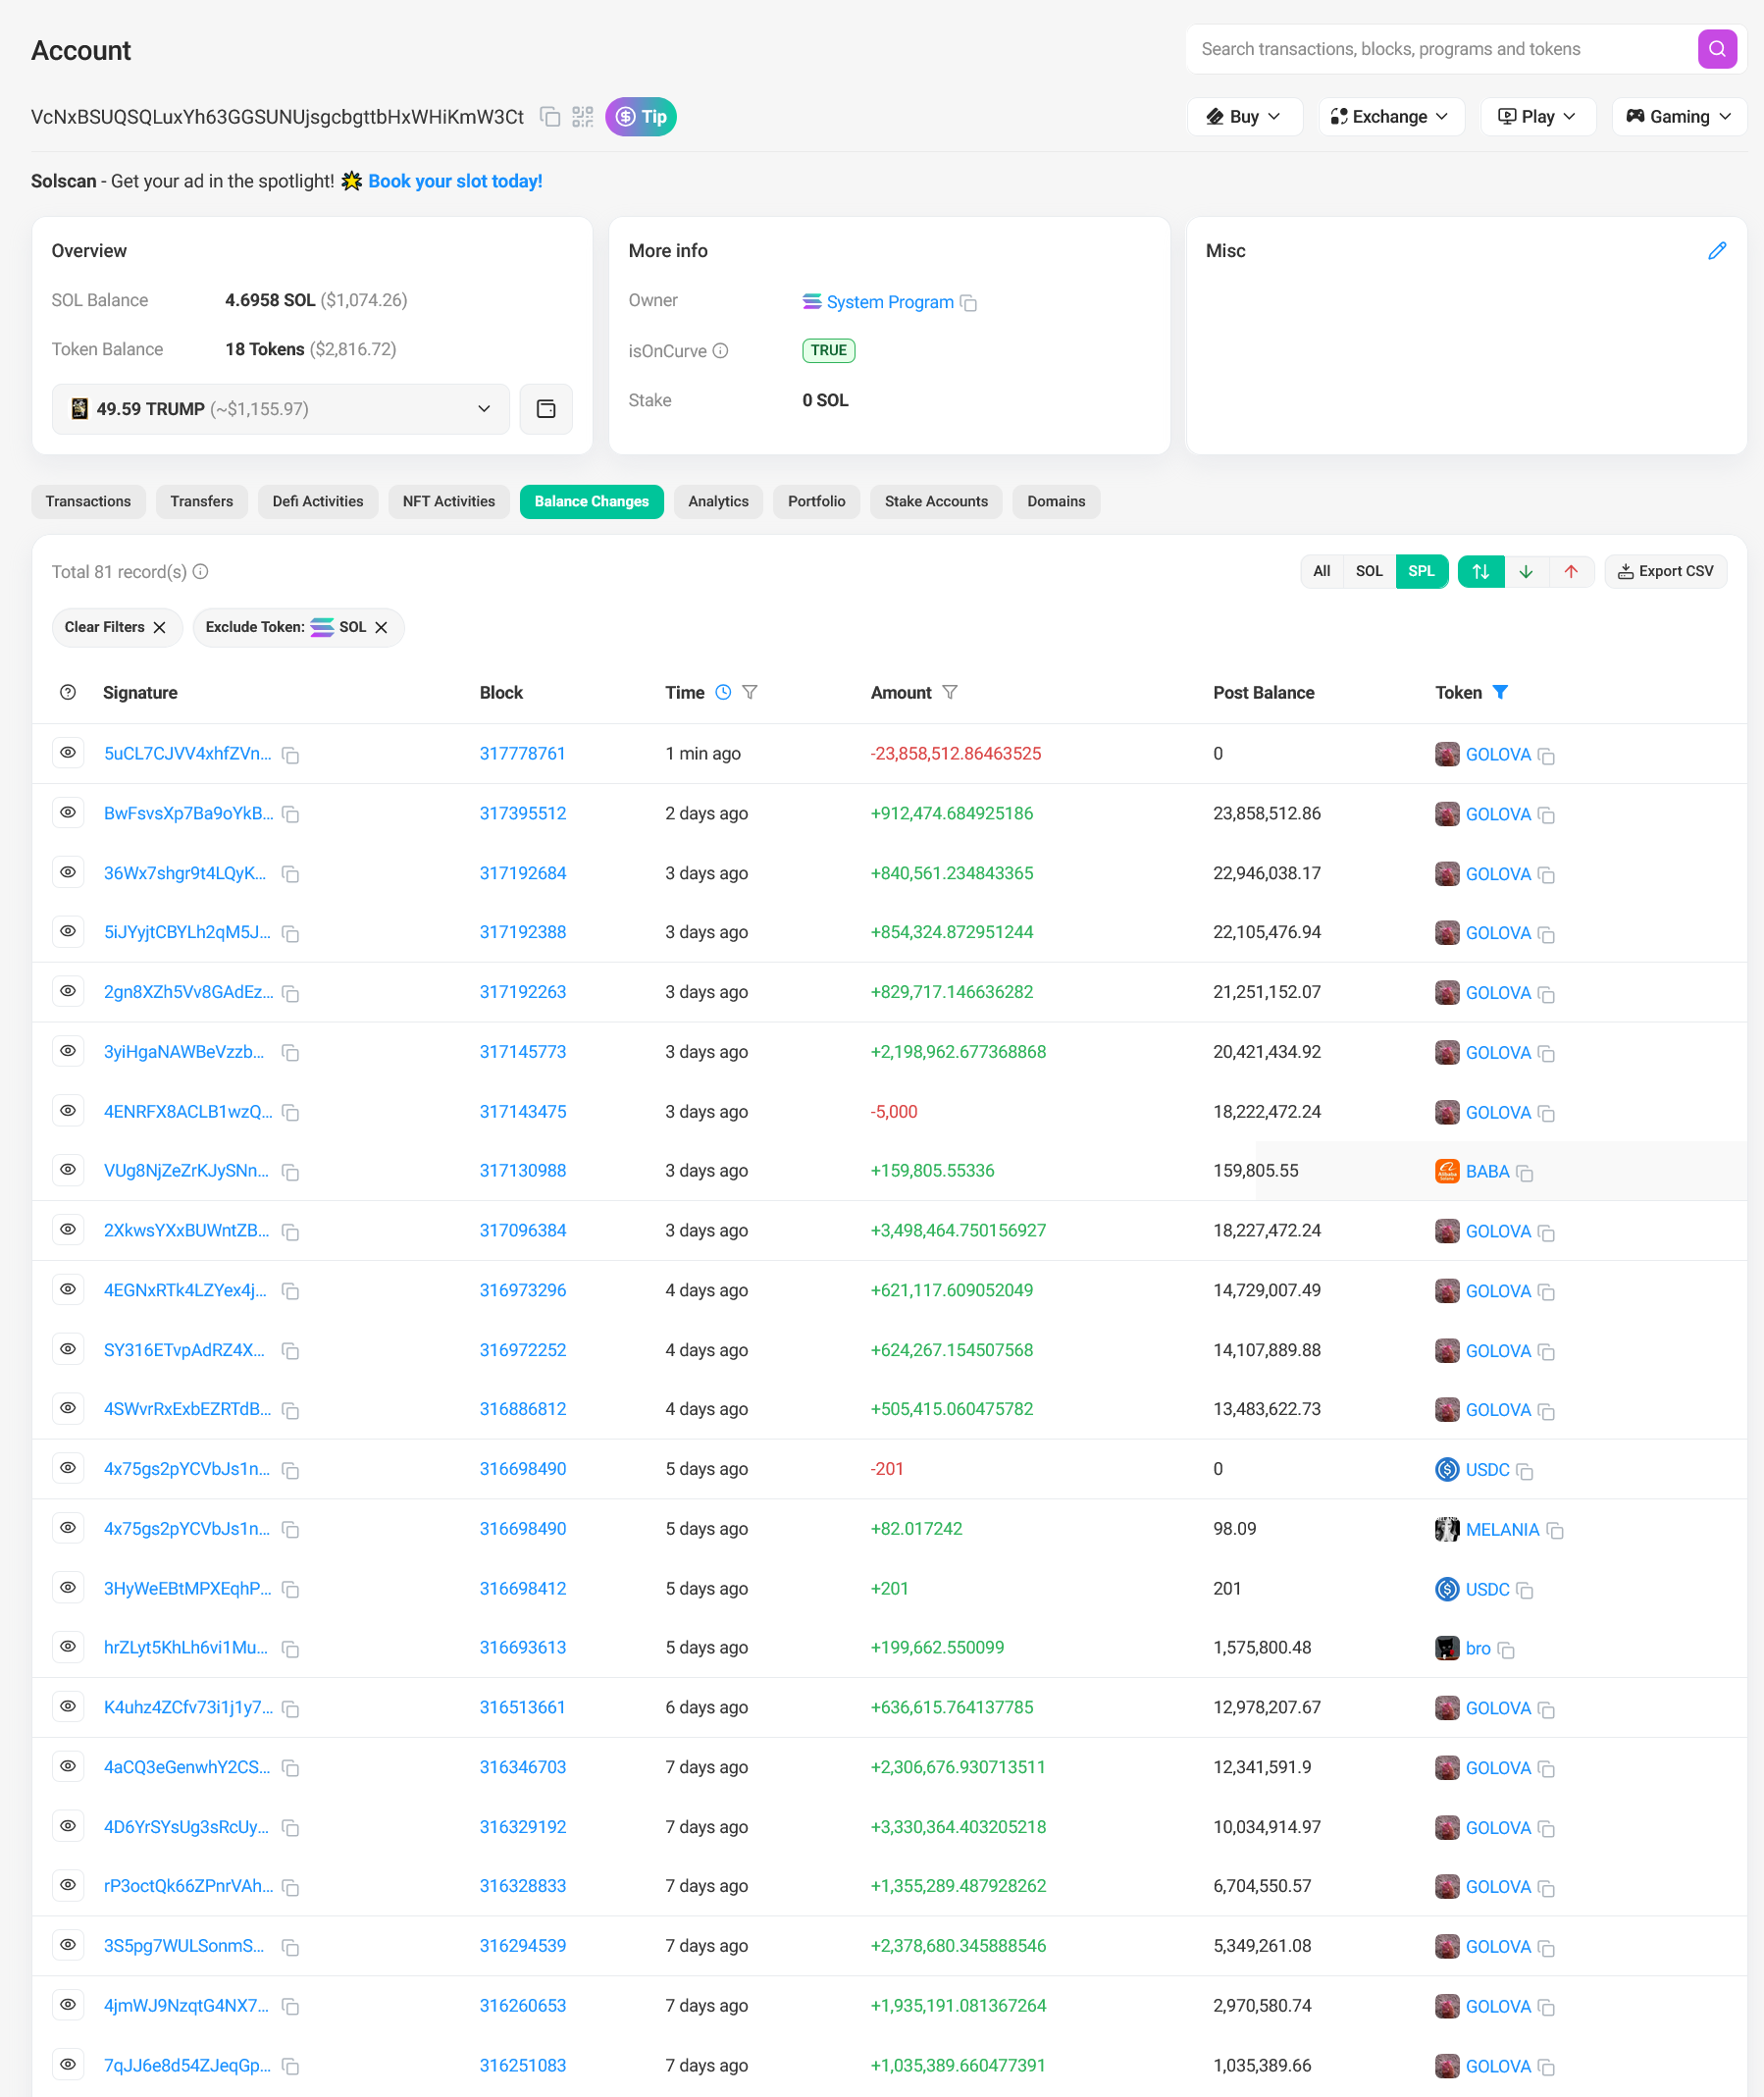Copy USDC token address in the -201 row
Screen dimensions: 1764x2097
point(1525,1471)
